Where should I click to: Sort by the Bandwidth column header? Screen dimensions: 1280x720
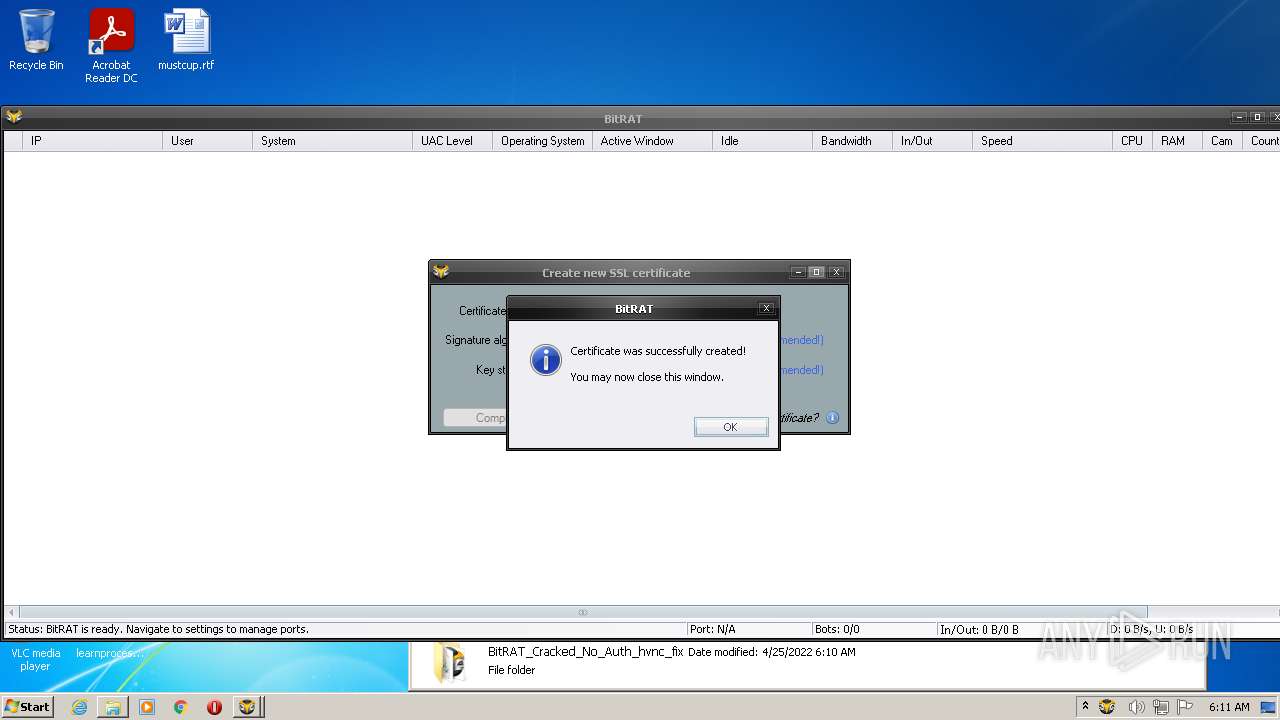852,141
